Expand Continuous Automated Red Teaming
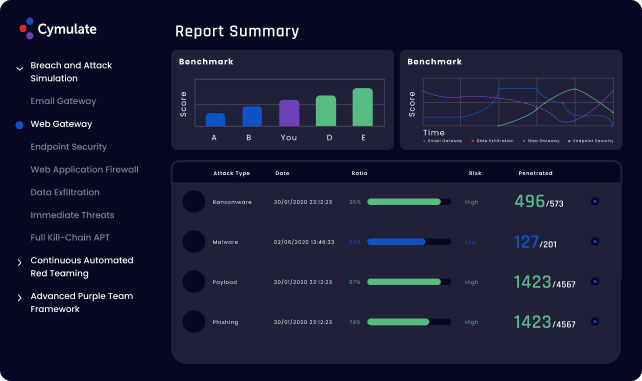Image resolution: width=642 pixels, height=381 pixels. tap(19, 263)
